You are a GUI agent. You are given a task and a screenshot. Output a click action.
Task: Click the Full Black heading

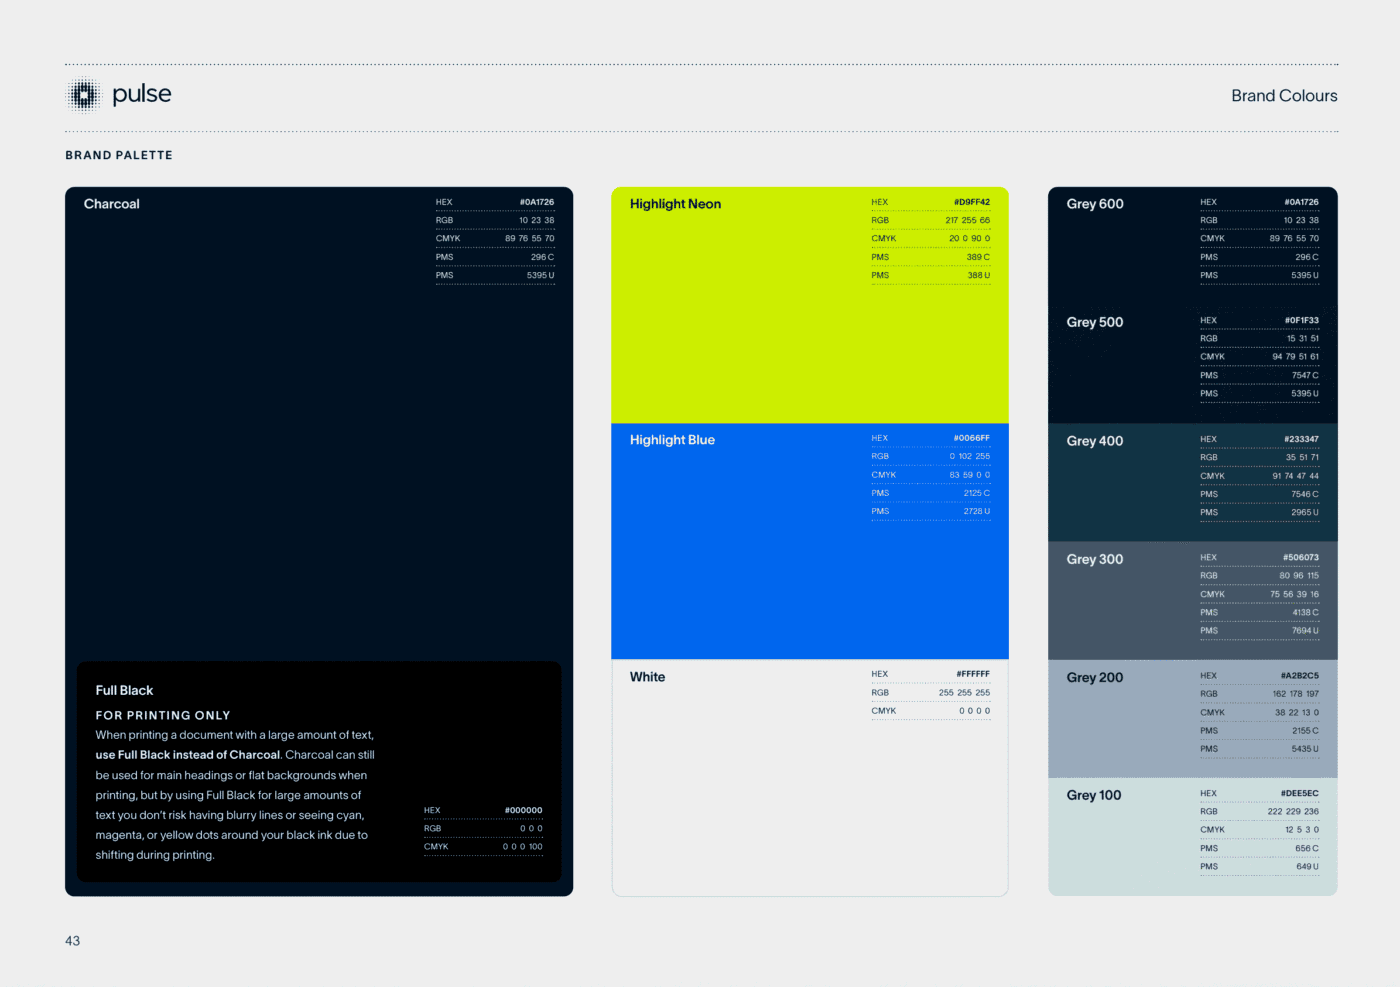tap(124, 691)
